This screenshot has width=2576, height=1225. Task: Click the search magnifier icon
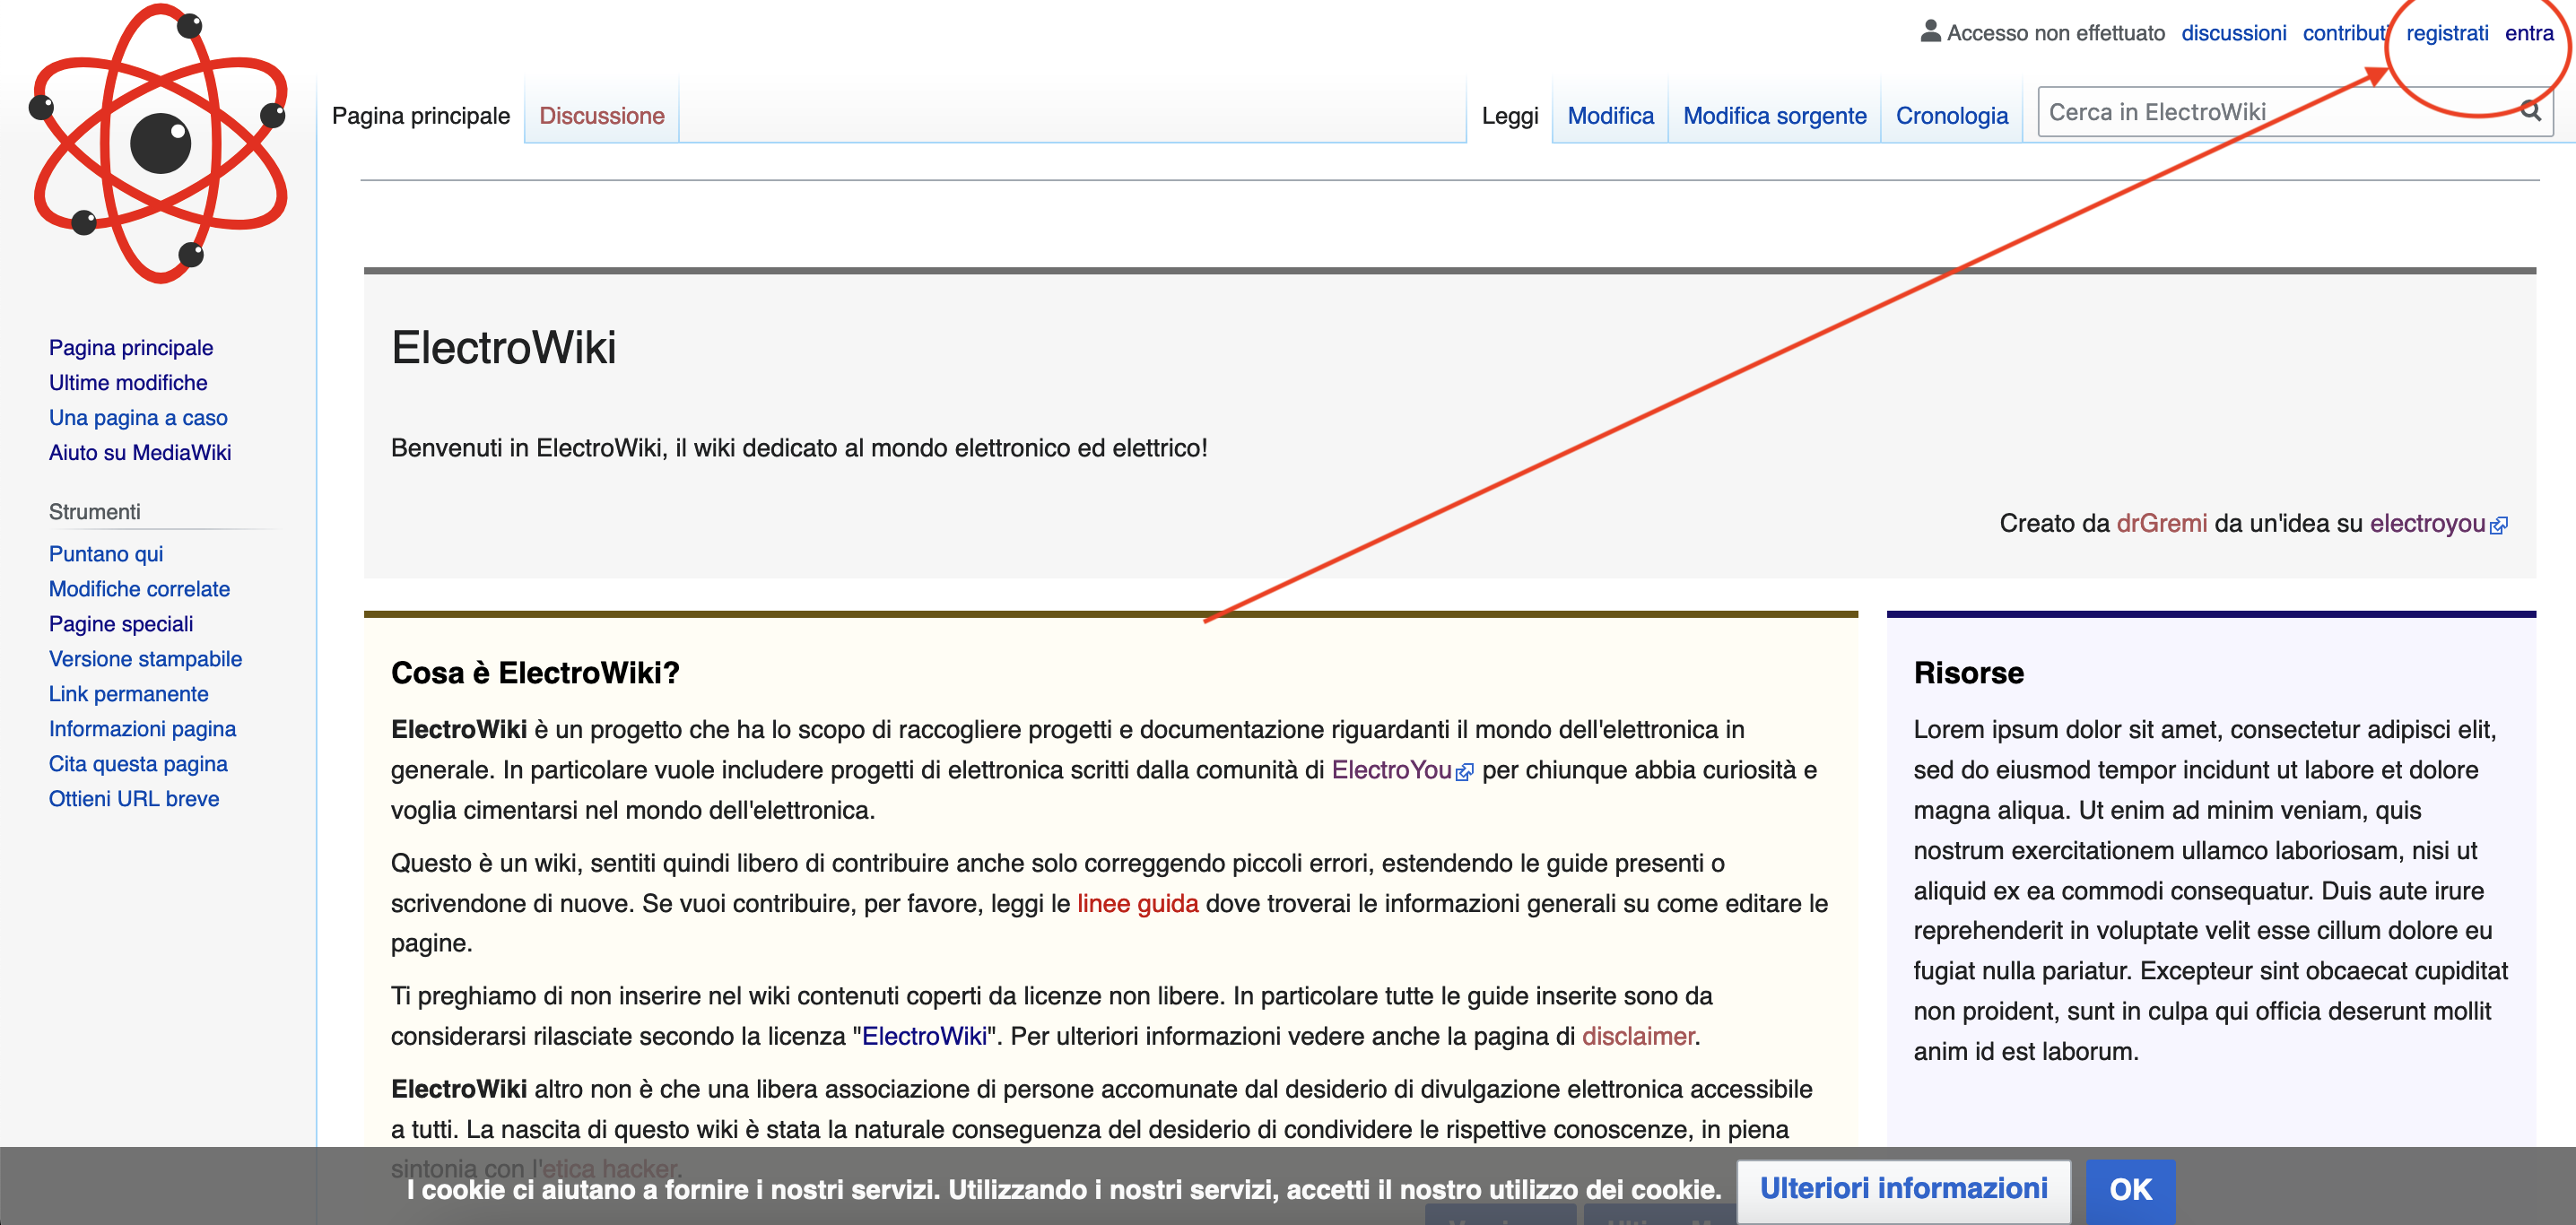point(2530,111)
